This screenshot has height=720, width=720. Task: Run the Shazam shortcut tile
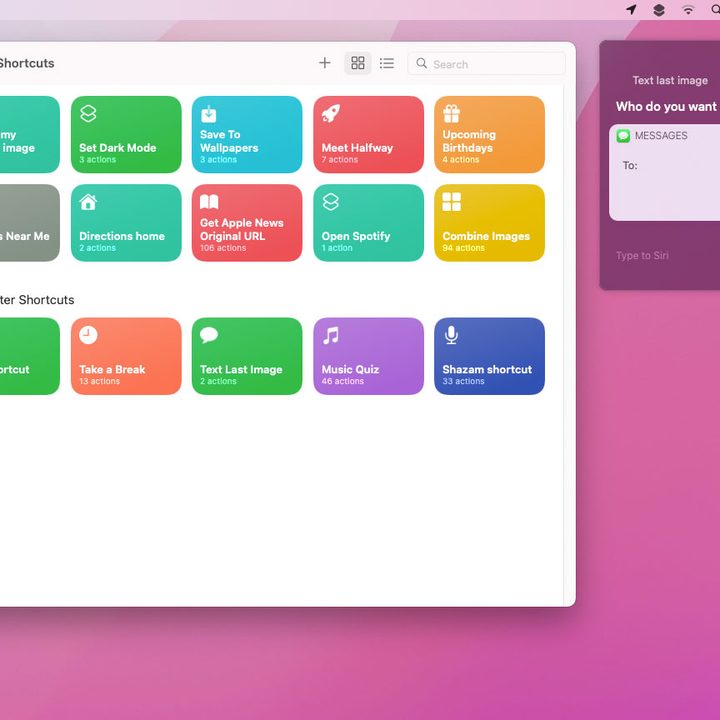(x=489, y=356)
